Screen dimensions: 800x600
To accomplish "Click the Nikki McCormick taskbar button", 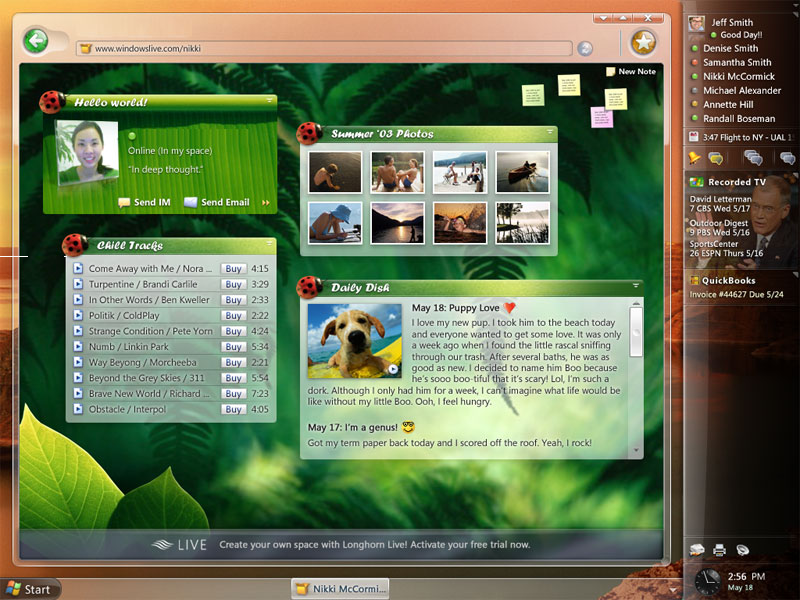I will 340,589.
